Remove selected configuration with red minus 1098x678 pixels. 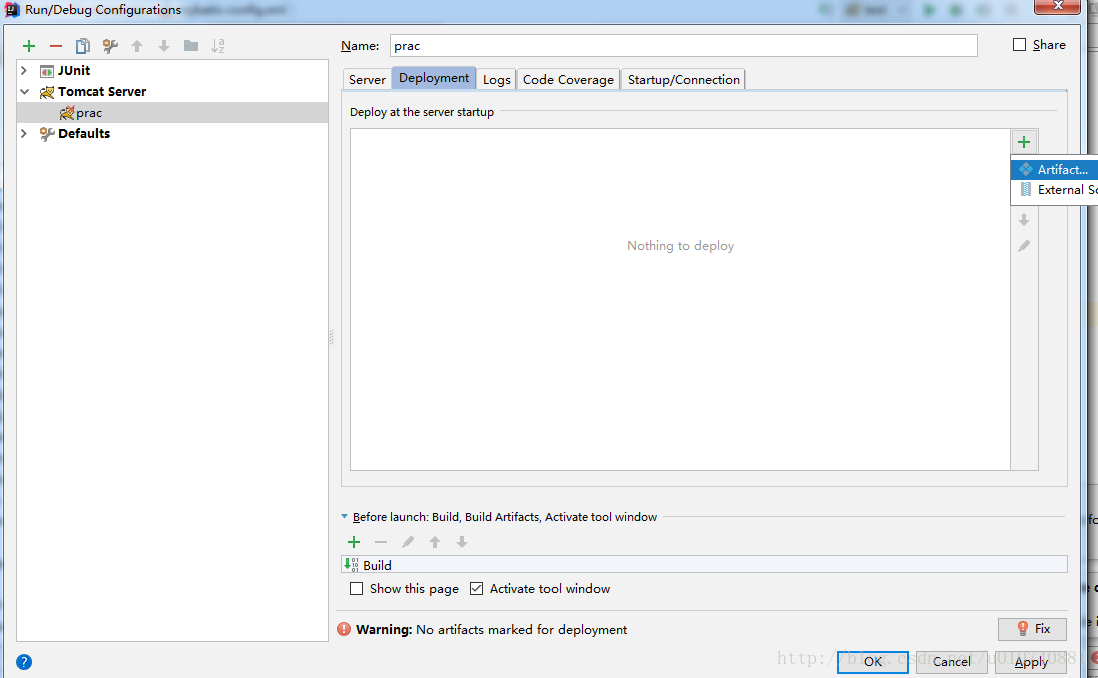pyautogui.click(x=55, y=46)
